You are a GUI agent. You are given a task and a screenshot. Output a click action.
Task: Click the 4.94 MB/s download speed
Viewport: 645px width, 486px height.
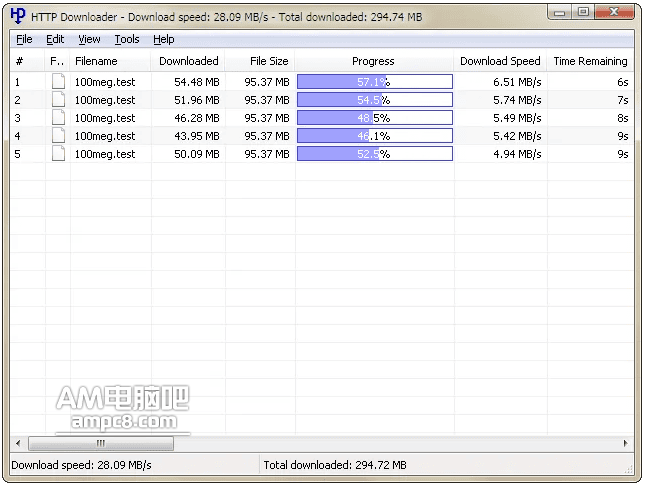517,154
